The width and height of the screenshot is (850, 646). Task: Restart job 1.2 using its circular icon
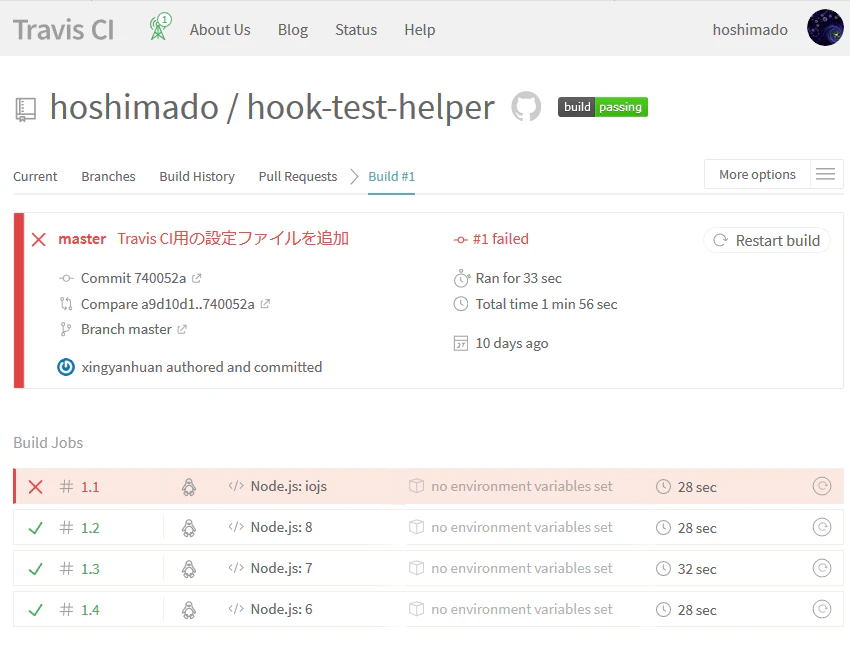click(x=822, y=527)
